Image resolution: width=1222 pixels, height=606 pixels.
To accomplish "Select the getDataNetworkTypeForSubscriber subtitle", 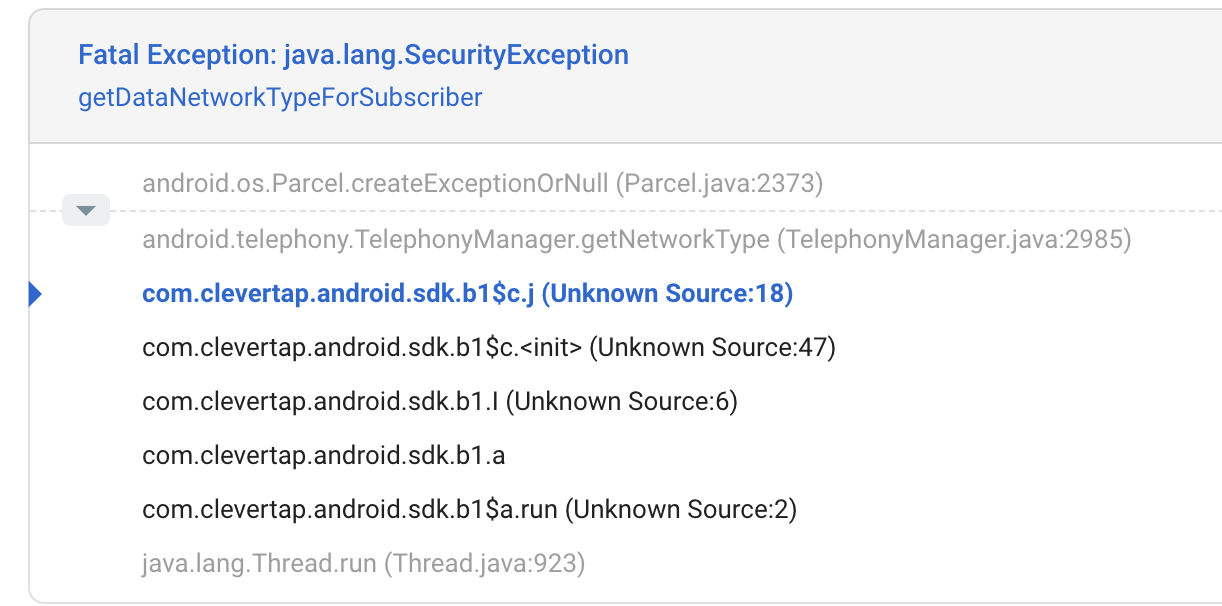I will pyautogui.click(x=280, y=97).
